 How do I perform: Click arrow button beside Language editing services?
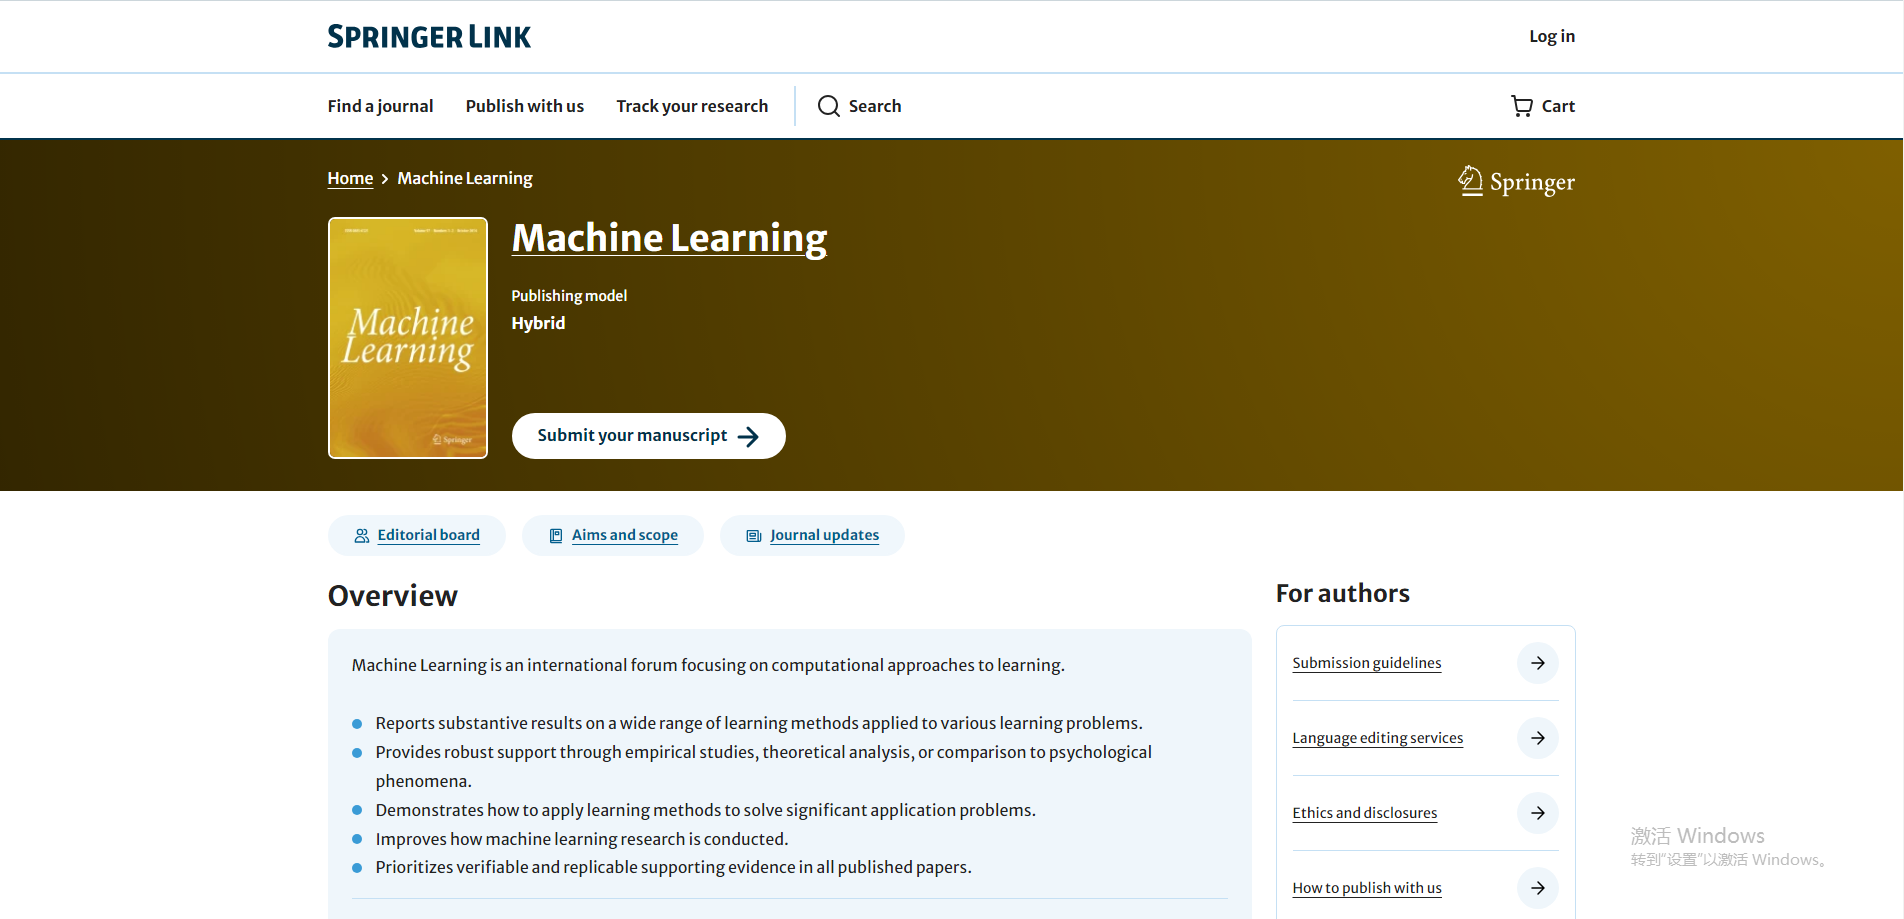1538,738
